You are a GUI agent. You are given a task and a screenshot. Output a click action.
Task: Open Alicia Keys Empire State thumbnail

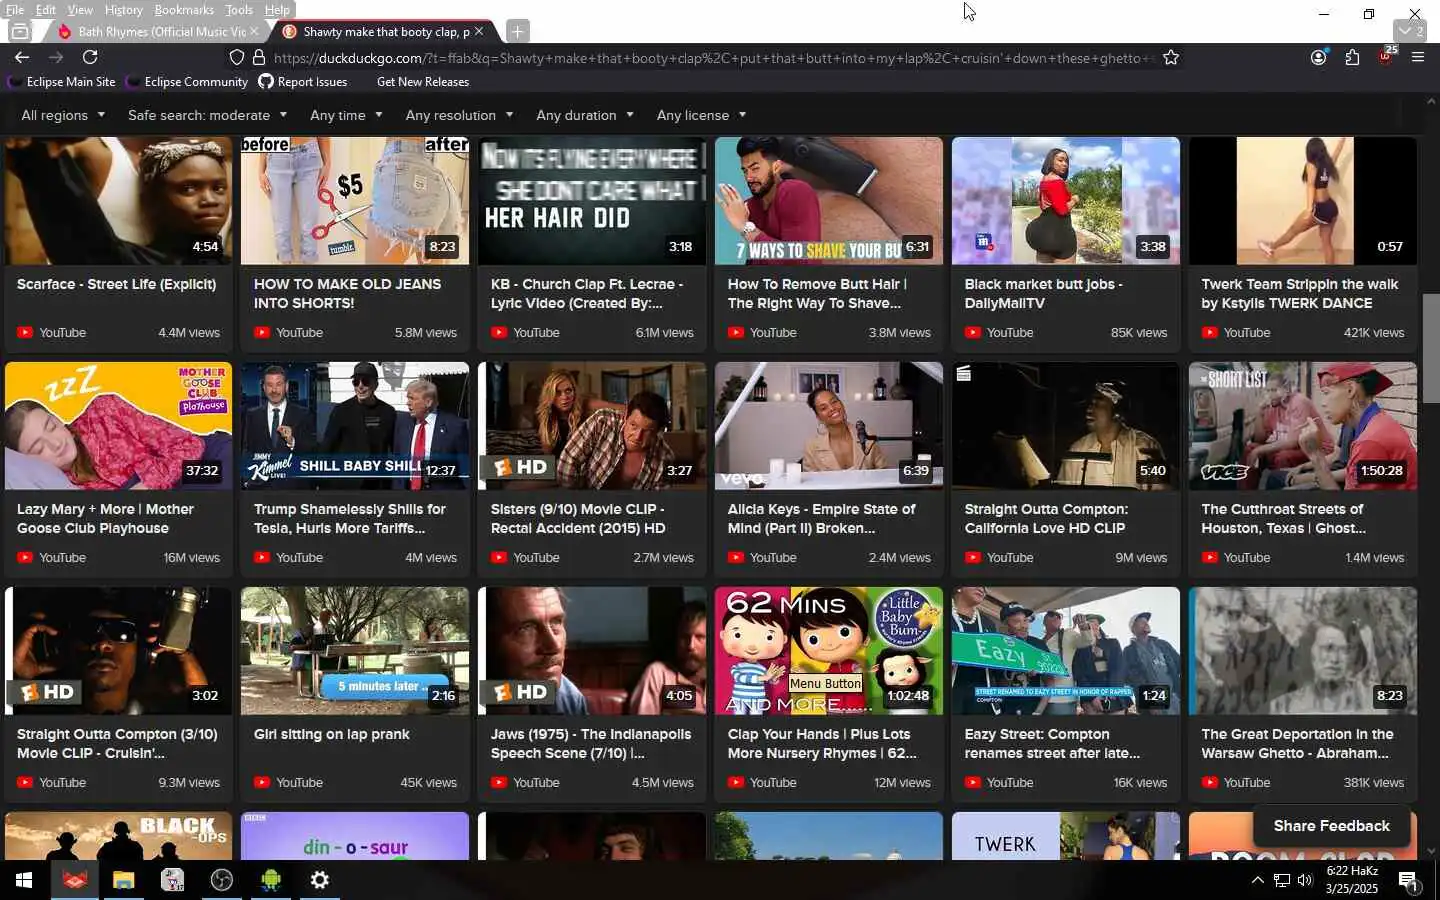pos(829,426)
